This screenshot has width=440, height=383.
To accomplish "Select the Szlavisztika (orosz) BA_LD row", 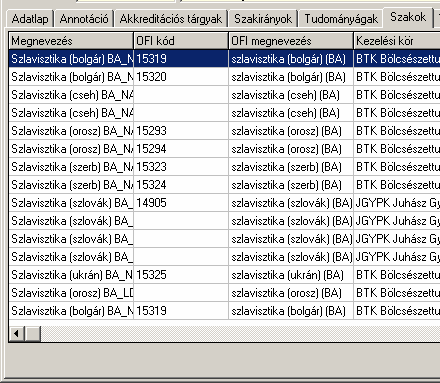I will 71,293.
